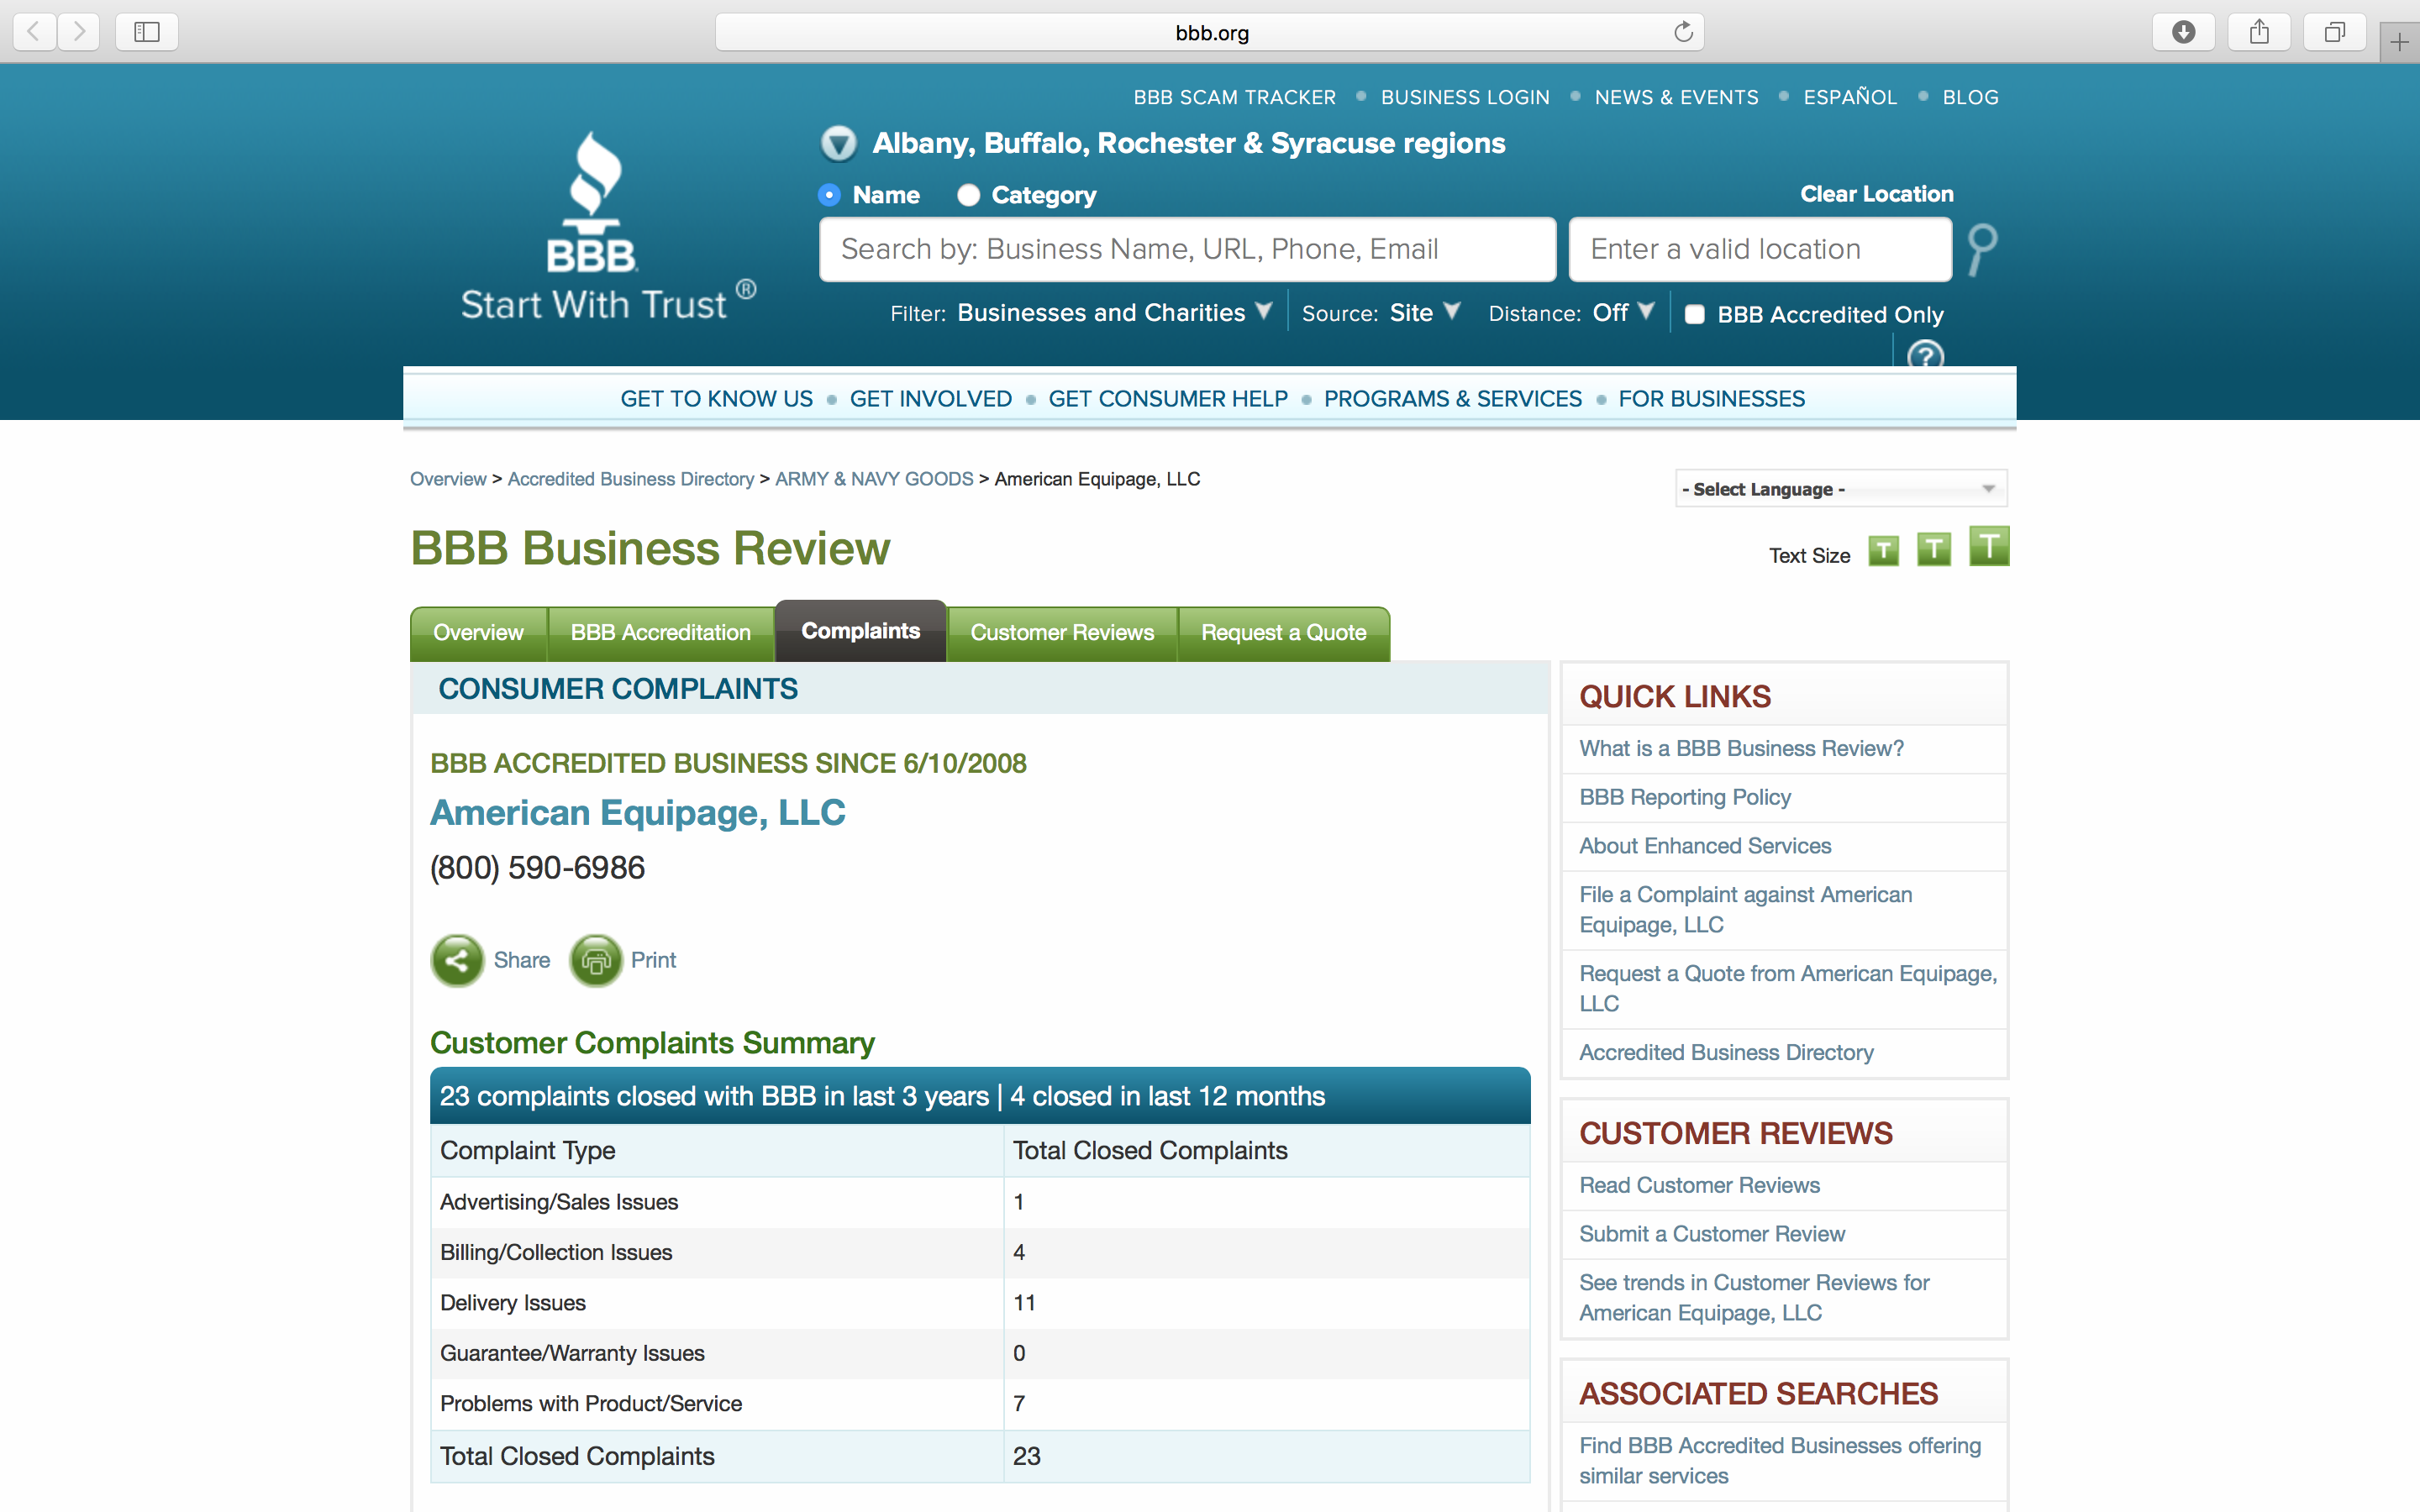Screen dimensions: 2420x1512
Task: Open a new tab with the plus icon
Action: coord(2399,42)
